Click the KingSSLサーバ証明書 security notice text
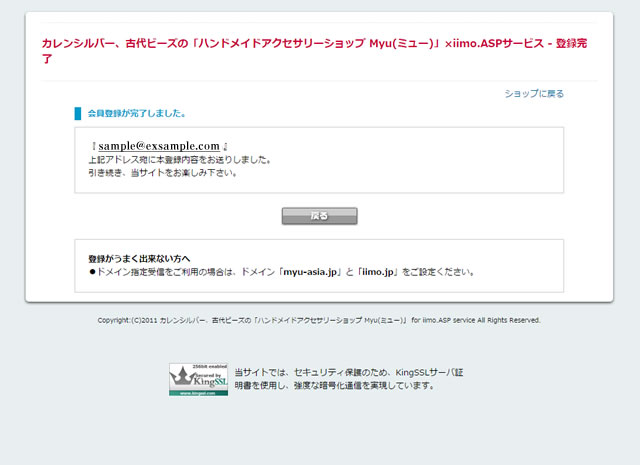 [349, 379]
